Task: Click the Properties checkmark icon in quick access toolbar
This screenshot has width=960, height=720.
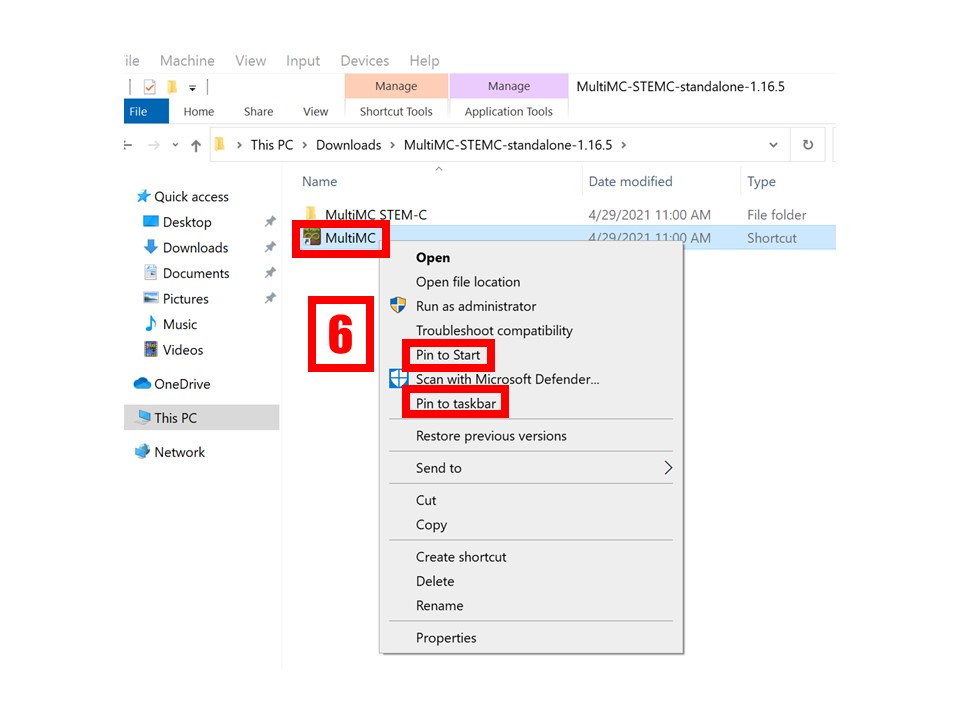Action: coord(149,87)
